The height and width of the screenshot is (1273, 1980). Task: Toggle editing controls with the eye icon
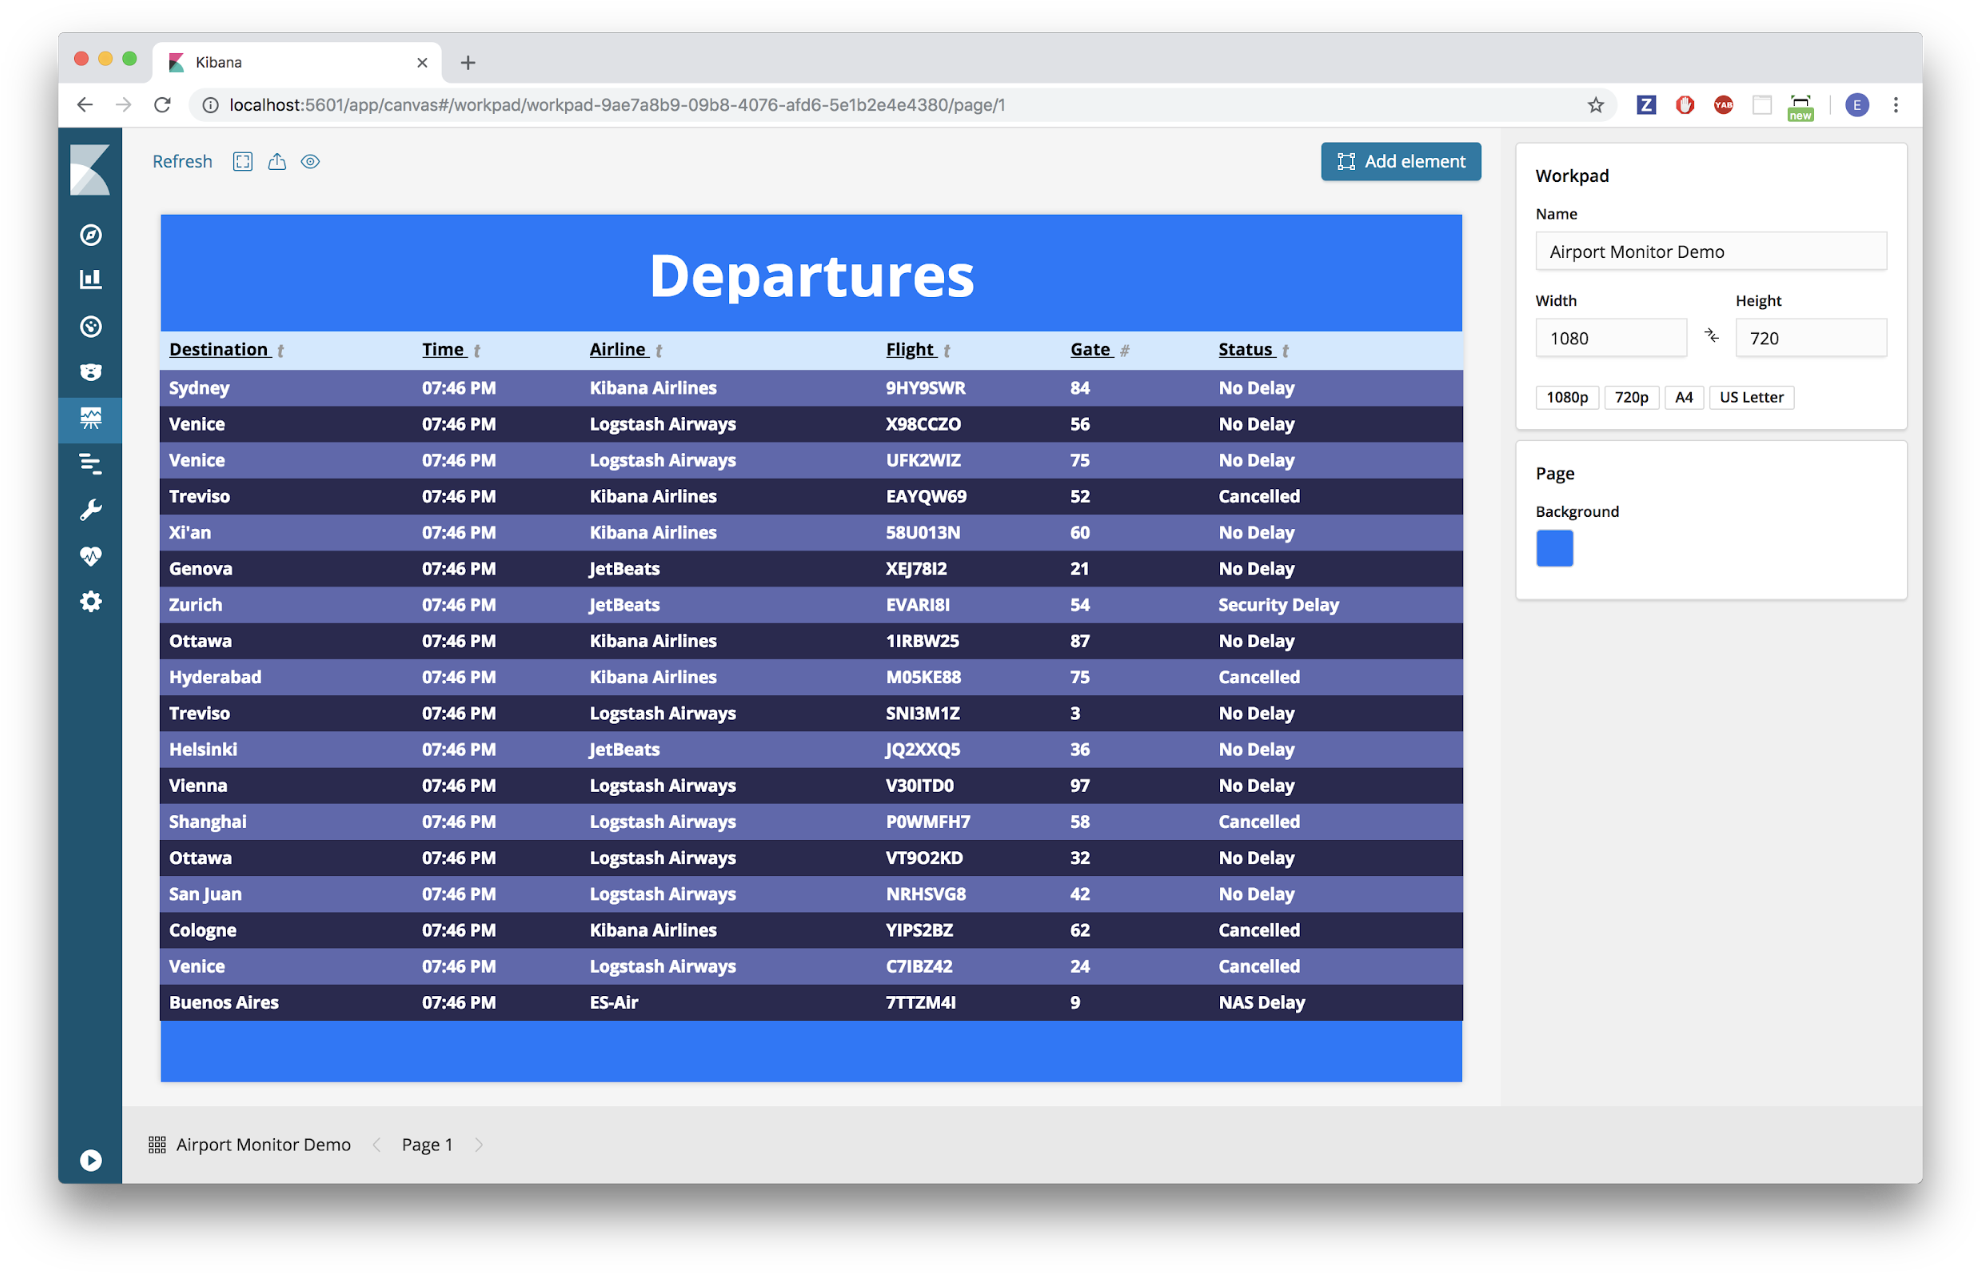point(310,161)
